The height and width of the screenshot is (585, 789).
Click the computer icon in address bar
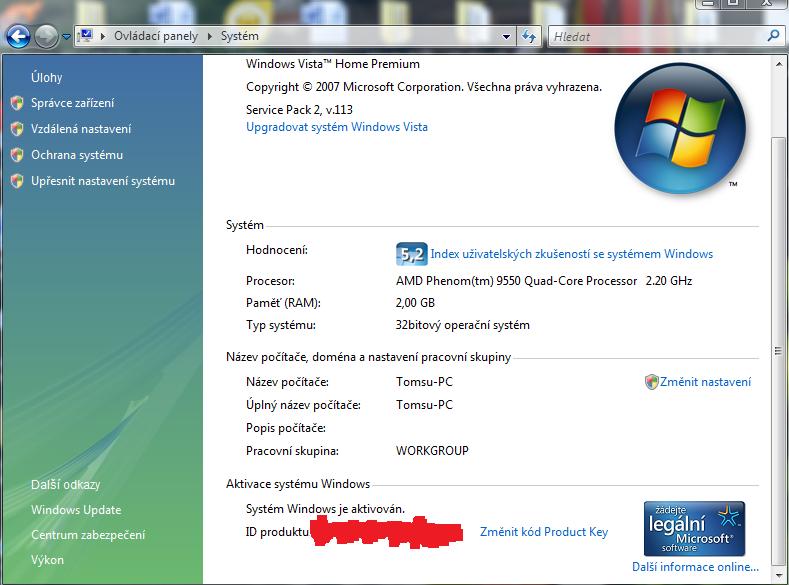(85, 36)
